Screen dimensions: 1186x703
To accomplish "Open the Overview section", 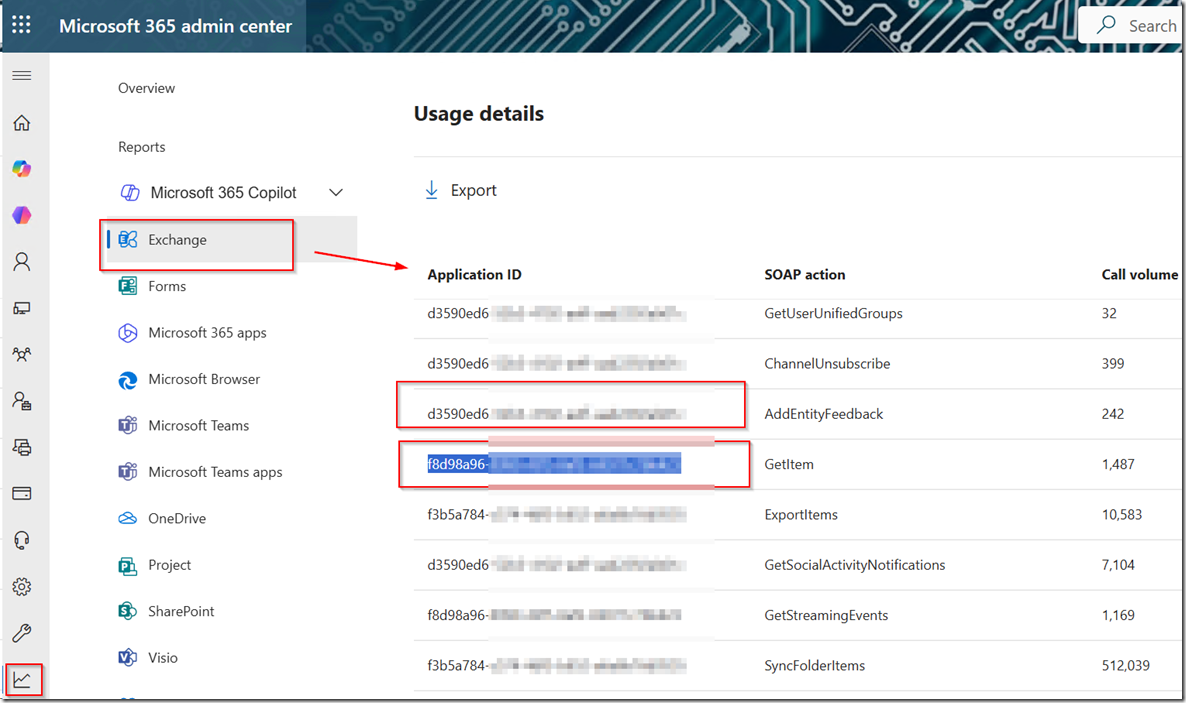I will (x=146, y=88).
